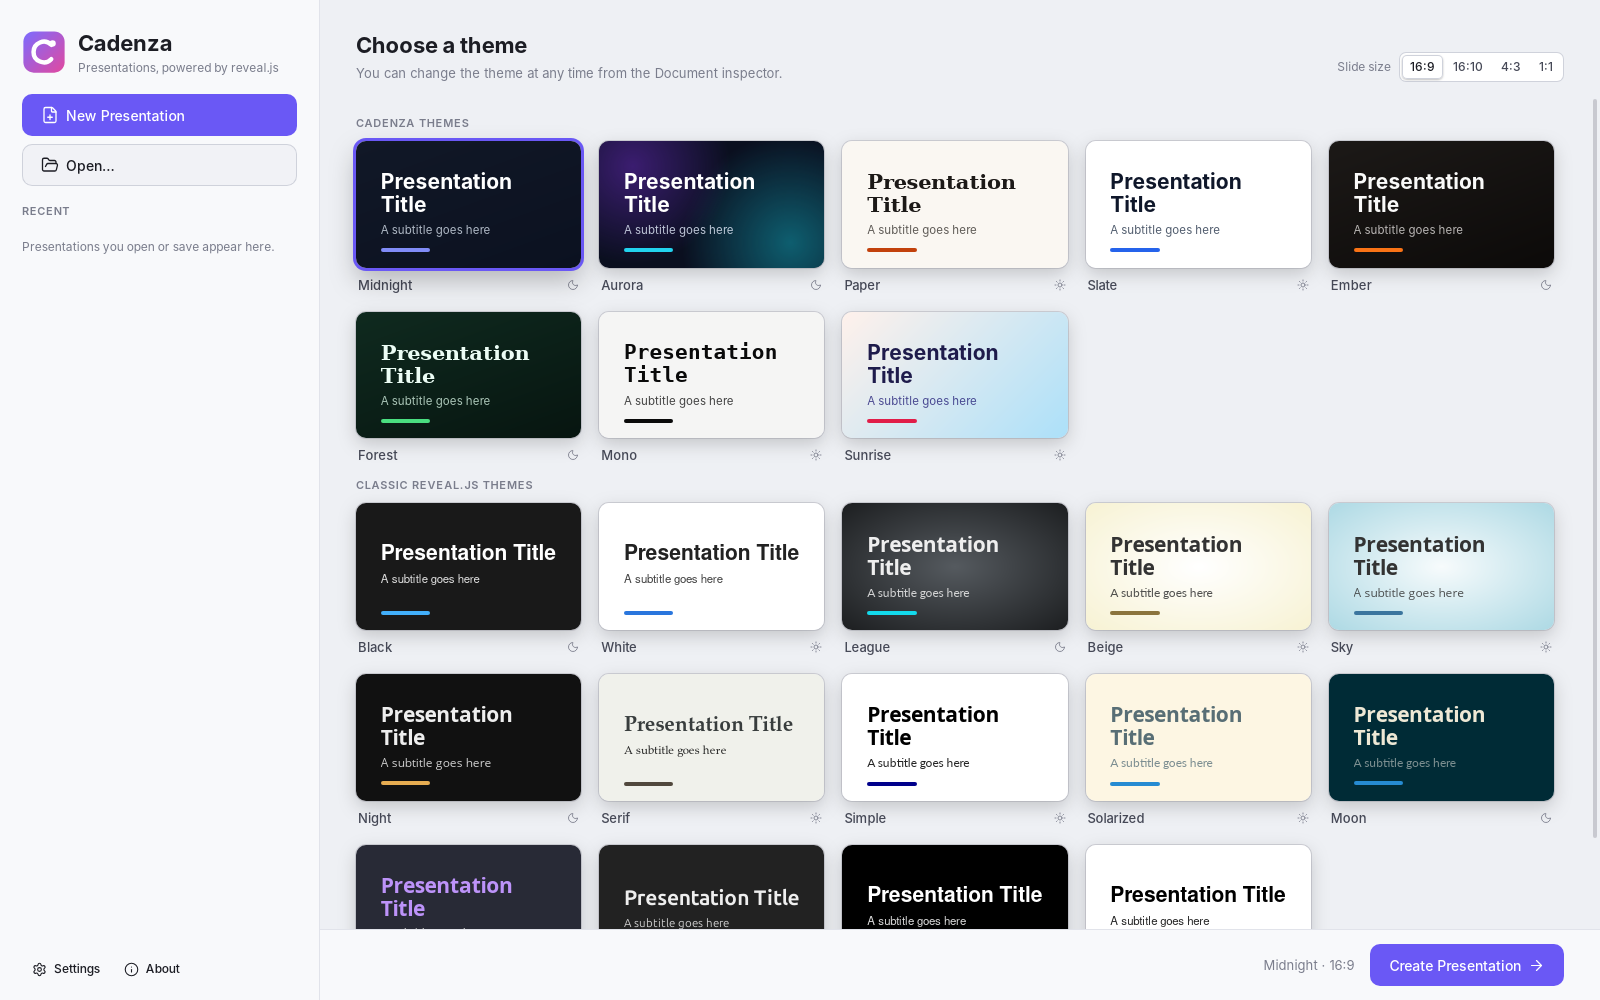Click Create Presentation button

coord(1466,965)
